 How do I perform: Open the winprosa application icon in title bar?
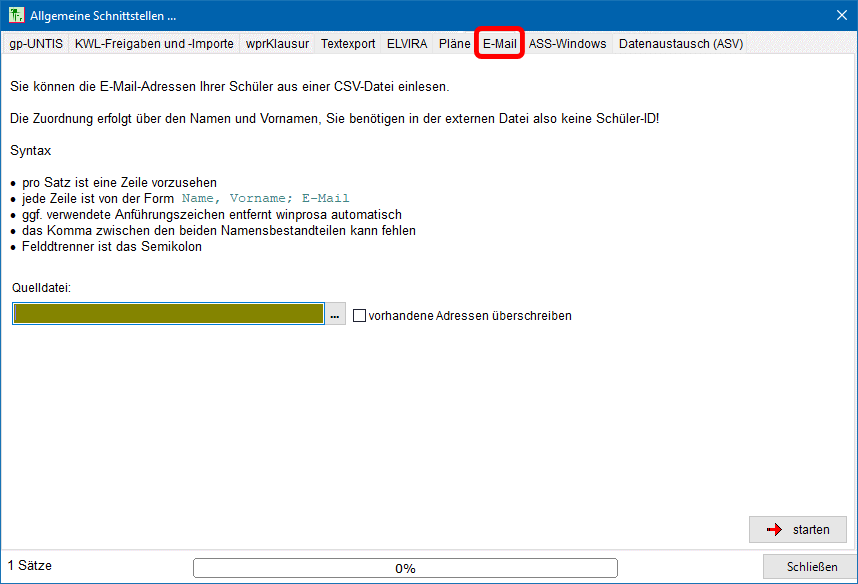point(16,15)
